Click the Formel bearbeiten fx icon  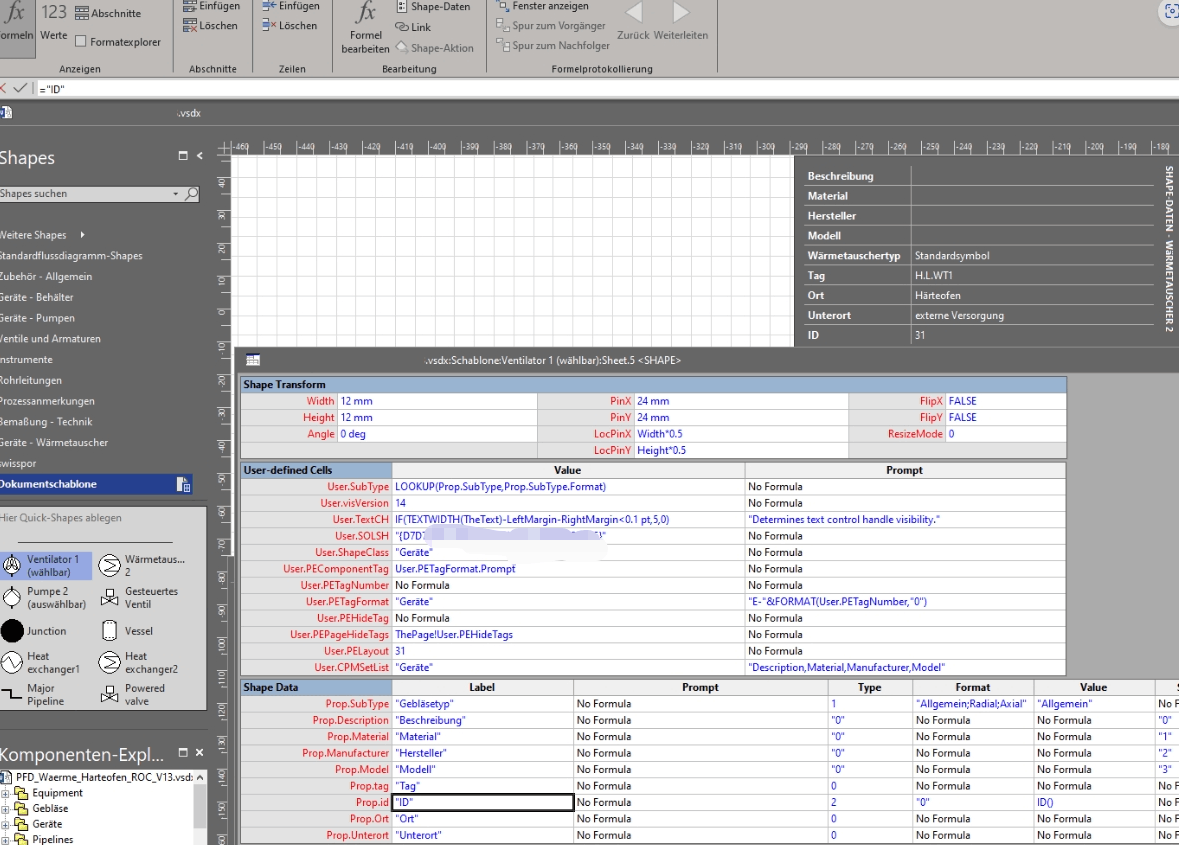tap(366, 13)
